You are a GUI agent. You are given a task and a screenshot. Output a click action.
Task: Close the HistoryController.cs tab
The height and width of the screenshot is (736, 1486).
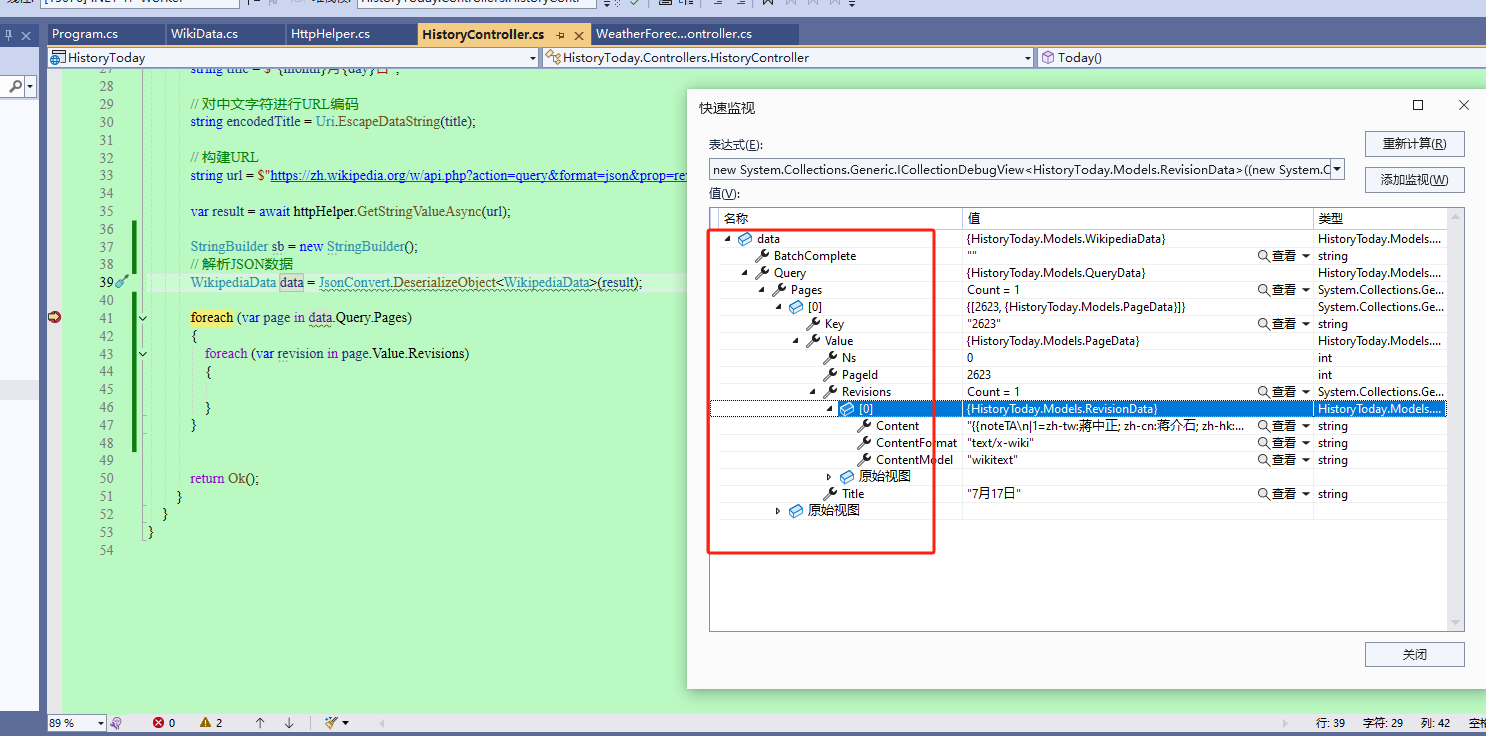pos(579,35)
